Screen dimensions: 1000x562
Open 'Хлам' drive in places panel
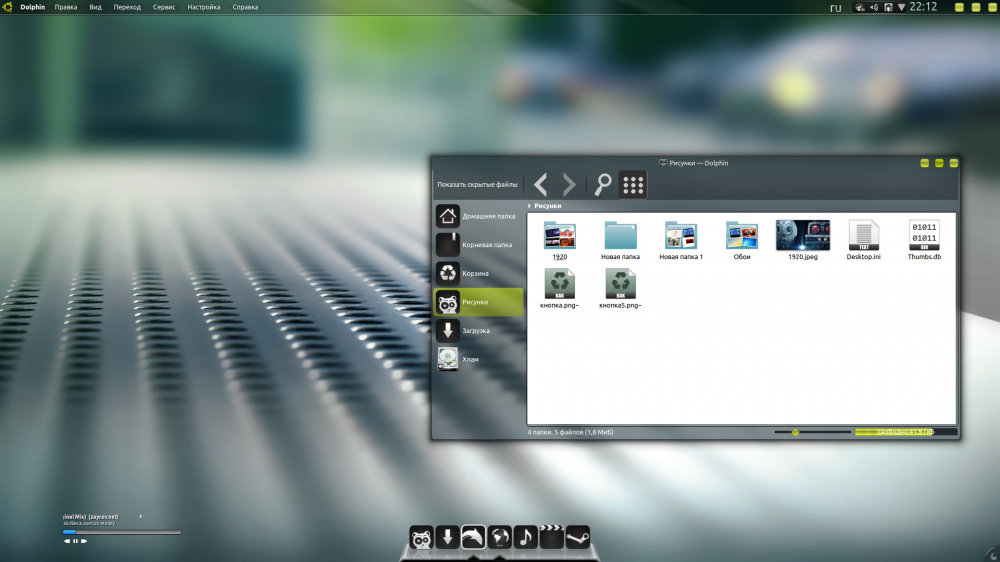click(478, 359)
